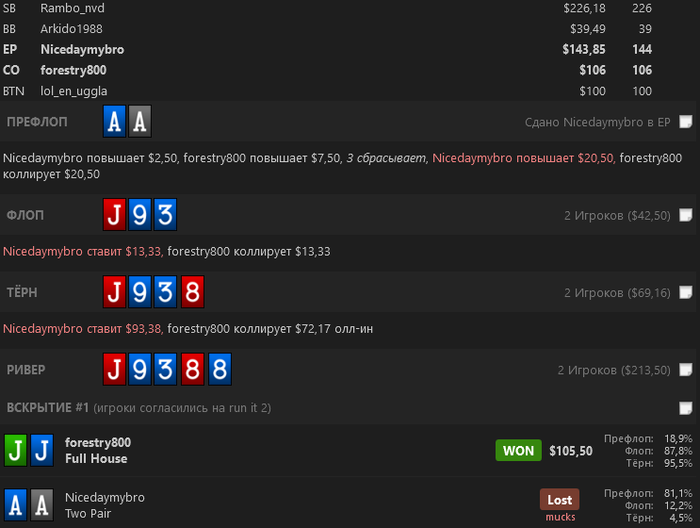Click the gray Ace card in the Префлоп row

(x=140, y=122)
